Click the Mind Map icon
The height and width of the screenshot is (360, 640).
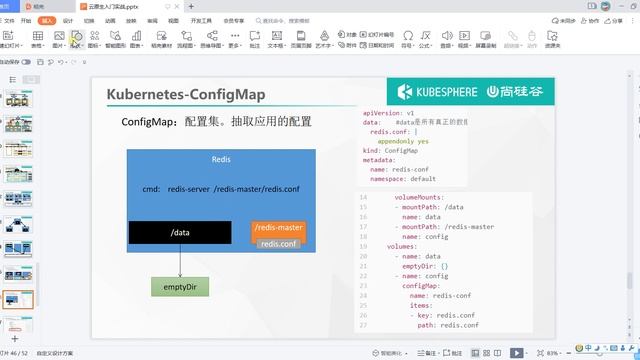(x=212, y=36)
